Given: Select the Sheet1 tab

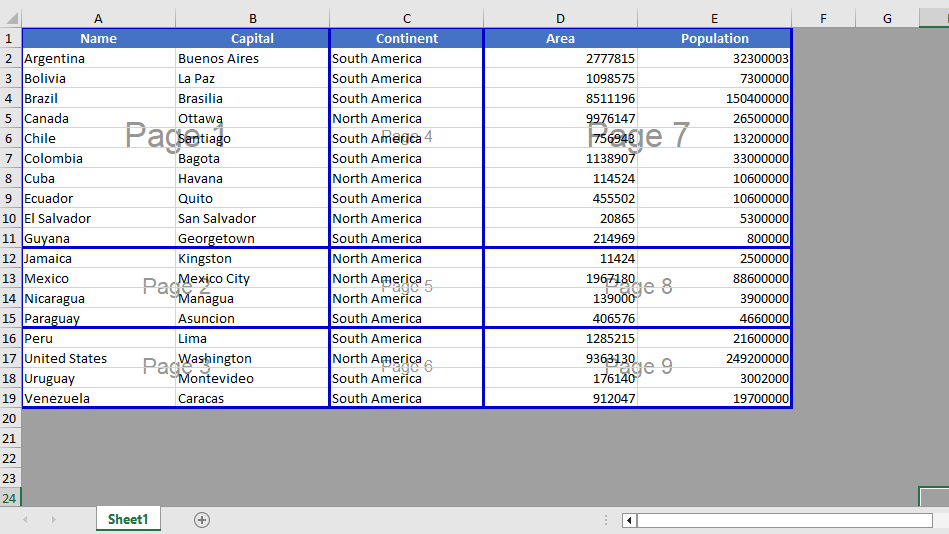Looking at the screenshot, I should coord(128,519).
